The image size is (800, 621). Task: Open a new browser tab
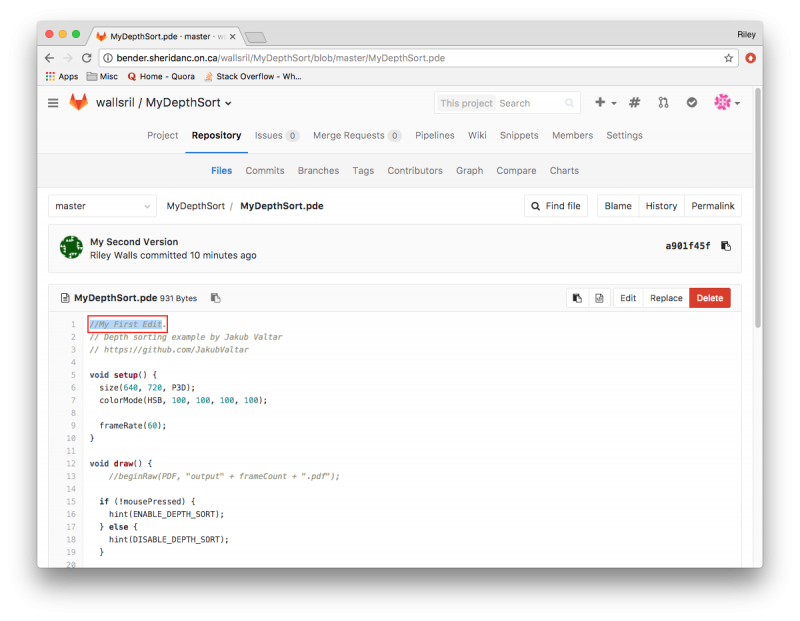coord(256,37)
